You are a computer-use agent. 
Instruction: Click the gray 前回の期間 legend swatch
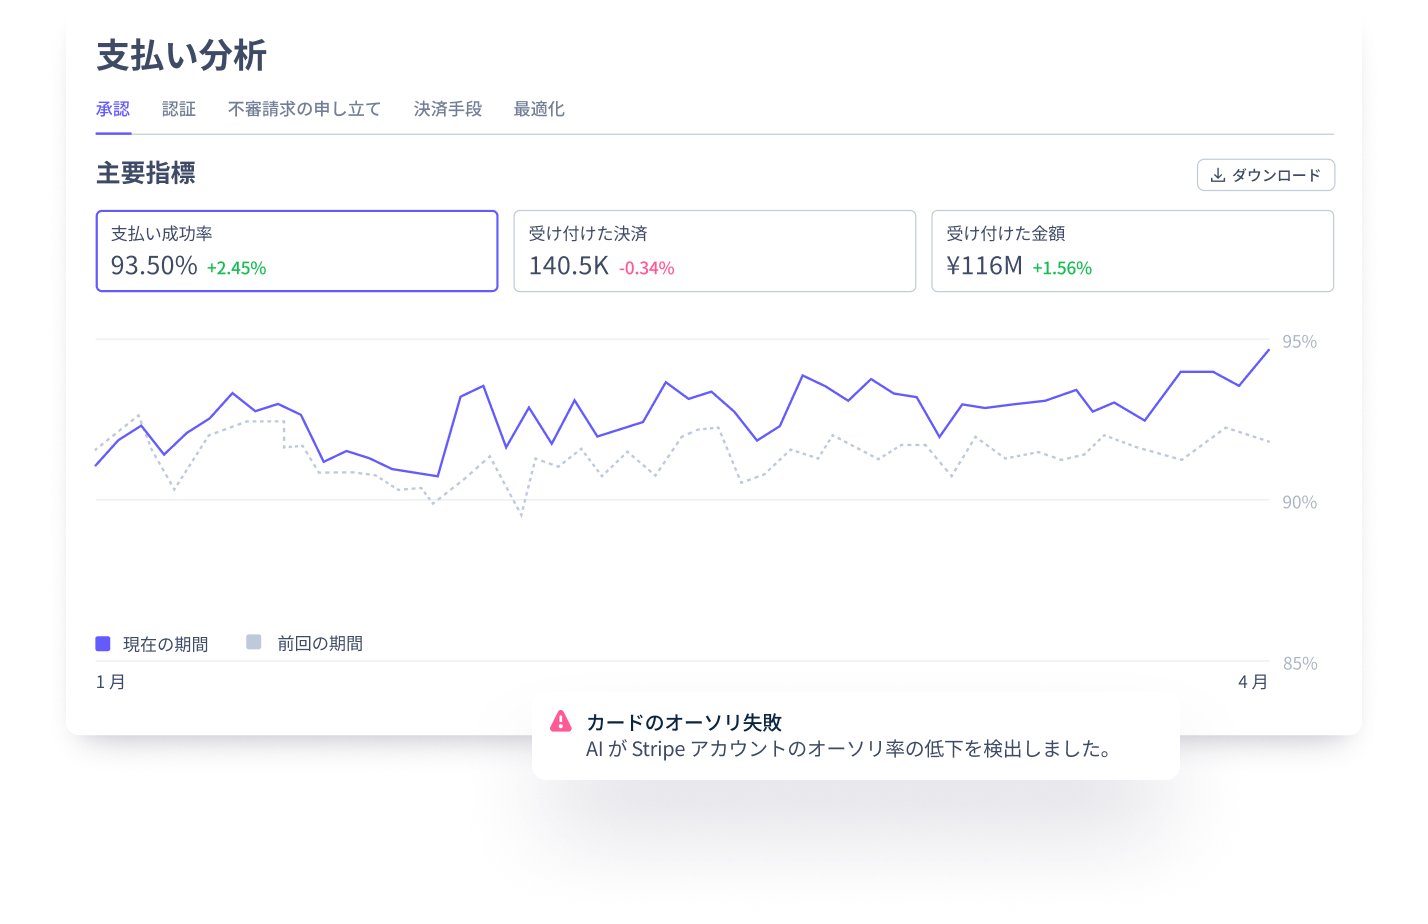coord(254,642)
